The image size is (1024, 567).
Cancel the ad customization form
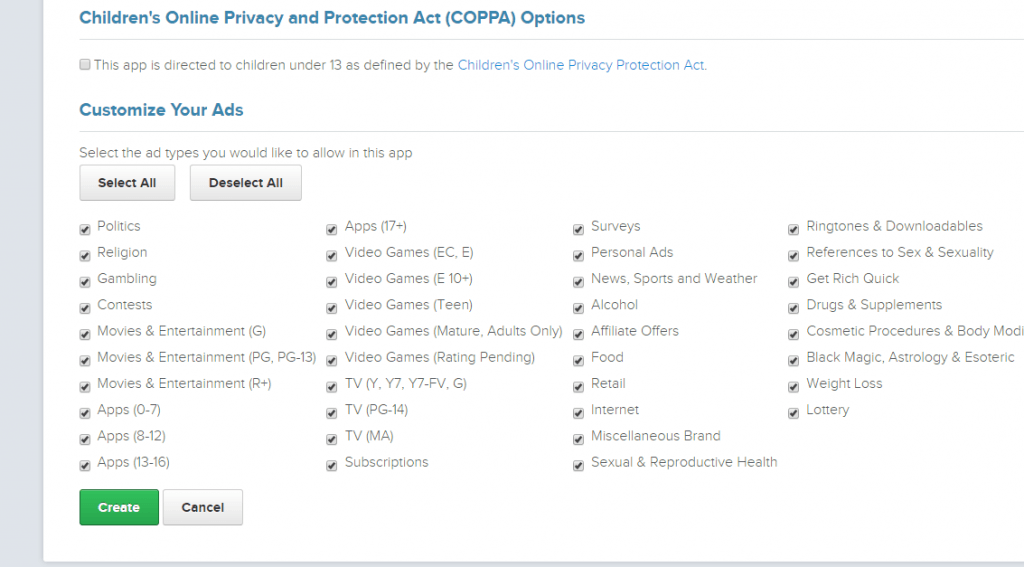(202, 507)
